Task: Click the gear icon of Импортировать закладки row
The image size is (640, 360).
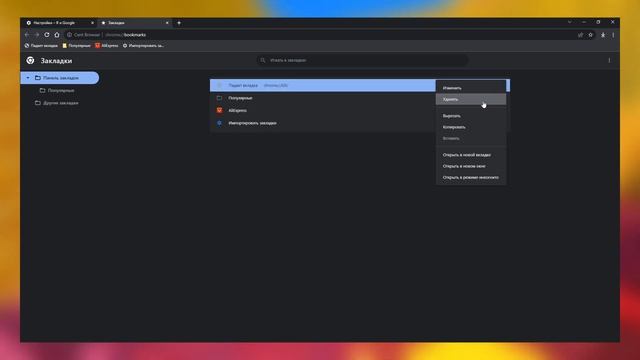Action: pyautogui.click(x=220, y=123)
